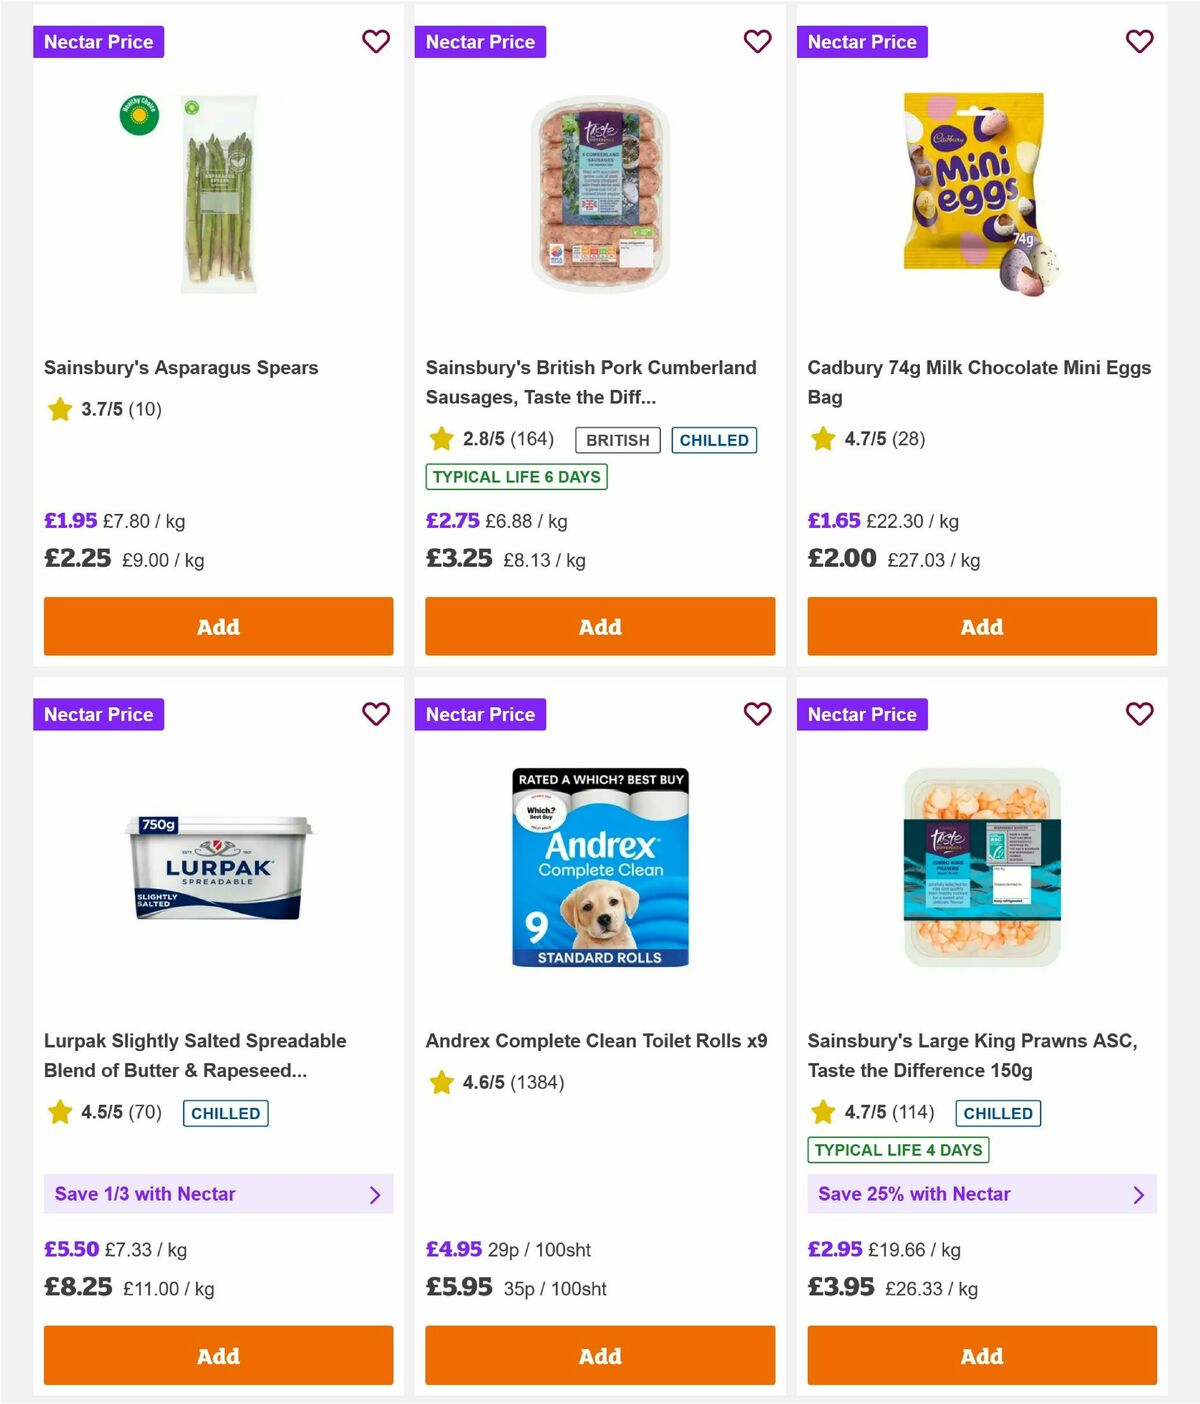Expand the Save 25% with Nectar offer
The image size is (1200, 1404).
(x=981, y=1194)
